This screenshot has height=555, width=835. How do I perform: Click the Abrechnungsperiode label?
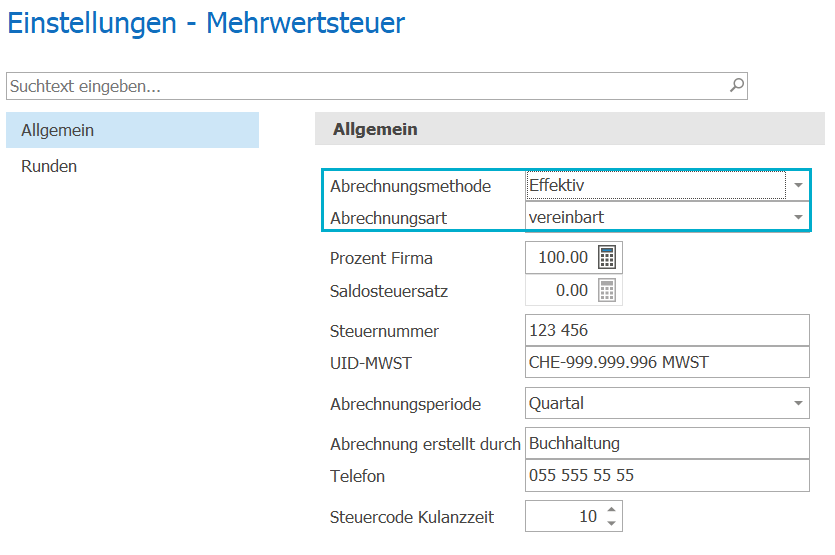click(x=405, y=404)
